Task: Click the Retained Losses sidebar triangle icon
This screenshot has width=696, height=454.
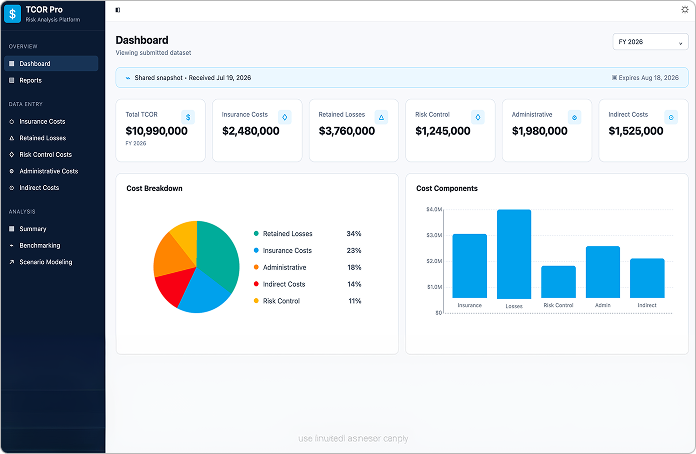Action: [12, 138]
